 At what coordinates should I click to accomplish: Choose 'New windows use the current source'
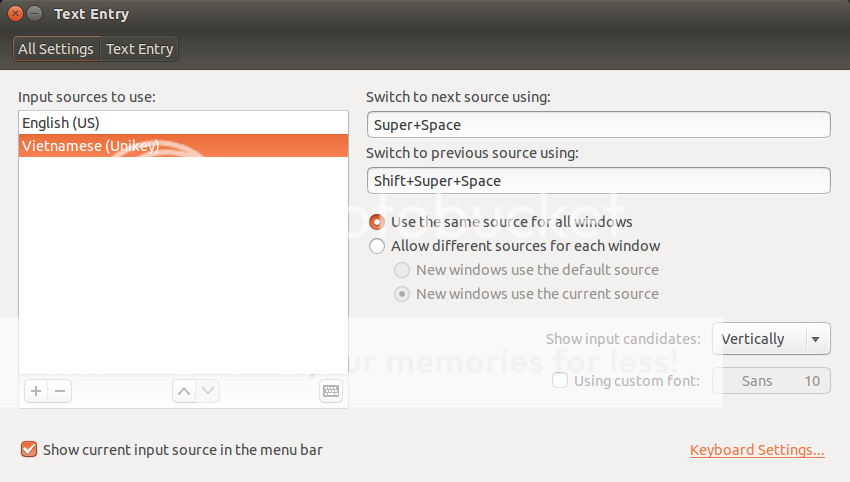point(402,294)
